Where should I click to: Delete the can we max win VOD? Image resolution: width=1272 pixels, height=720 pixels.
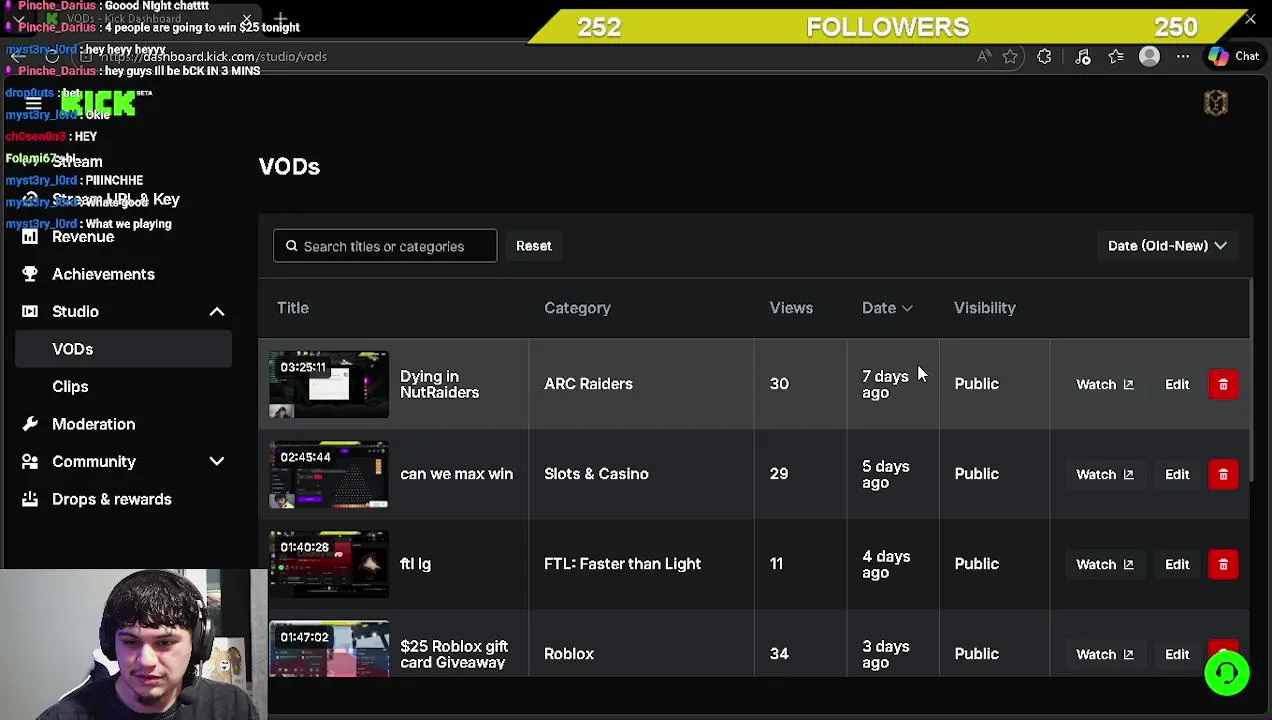tap(1223, 474)
